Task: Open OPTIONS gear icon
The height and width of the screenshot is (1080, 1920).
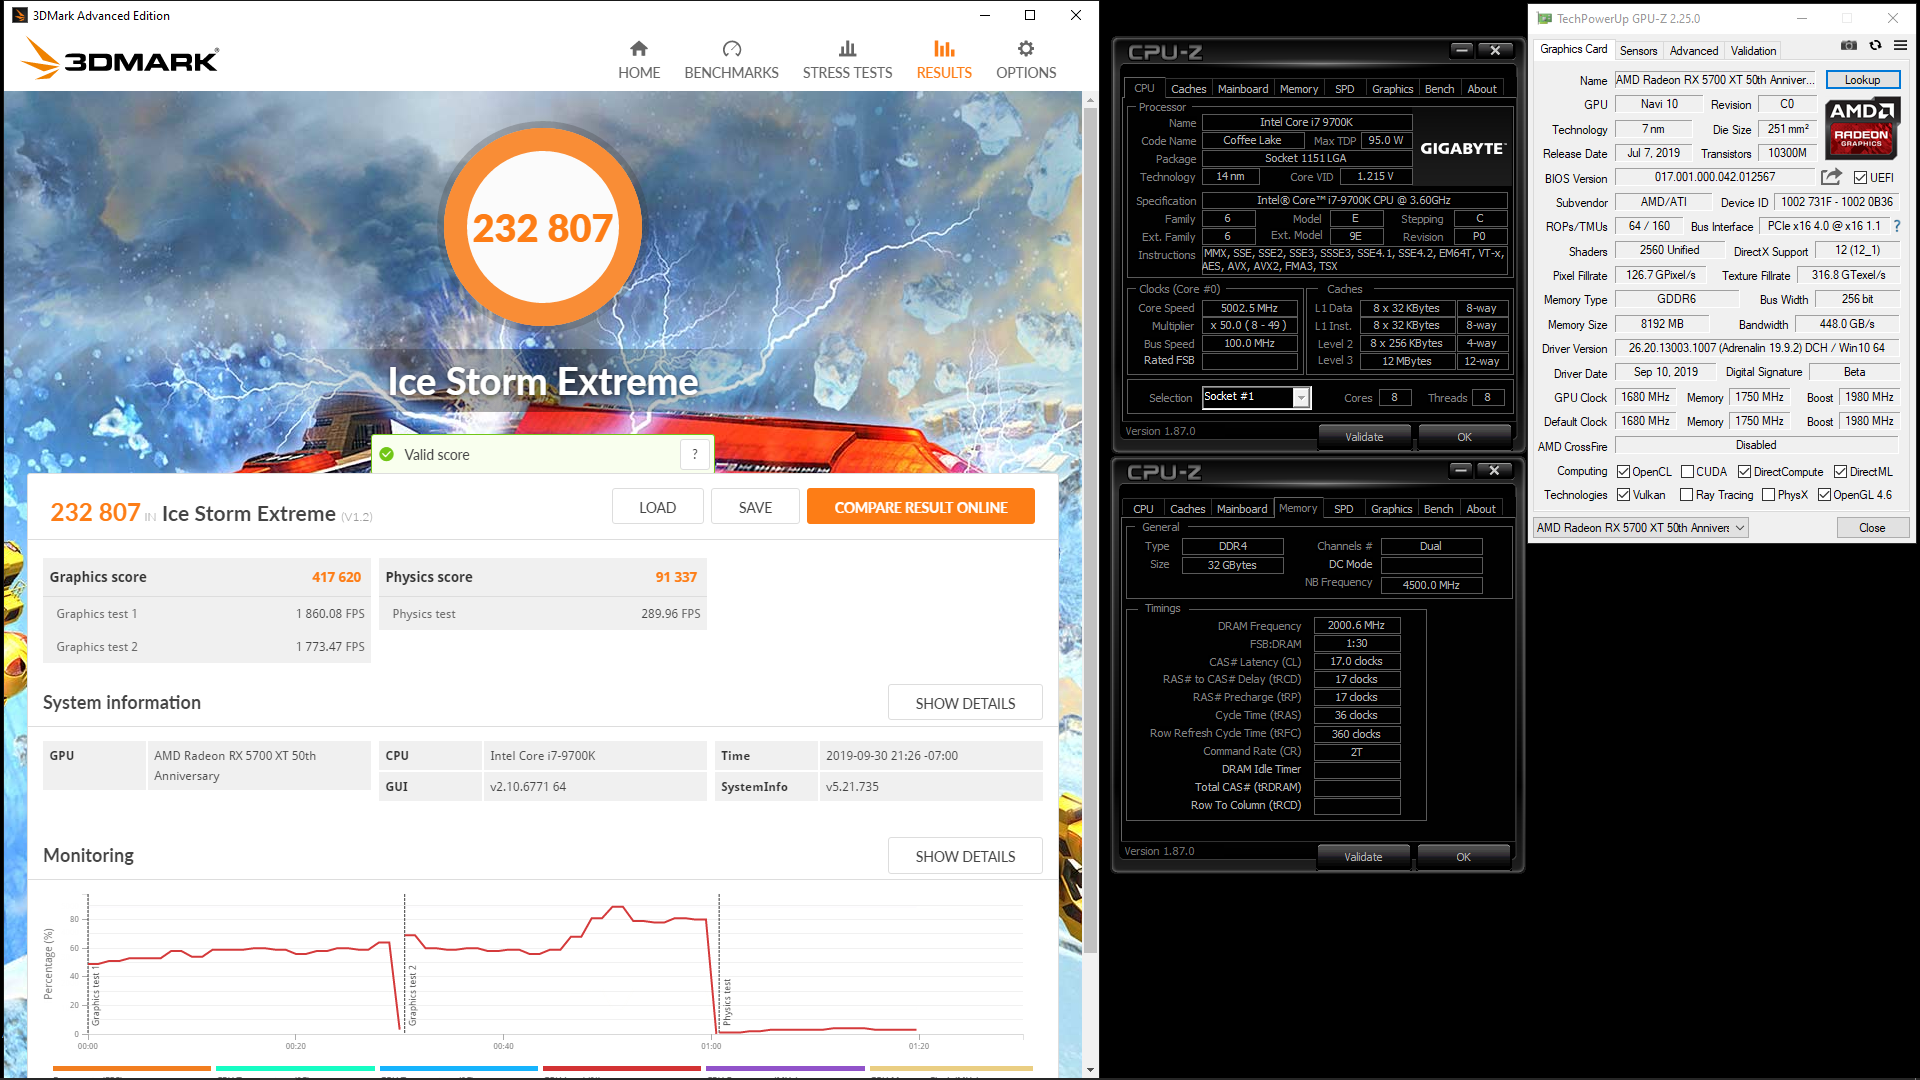Action: [1025, 48]
